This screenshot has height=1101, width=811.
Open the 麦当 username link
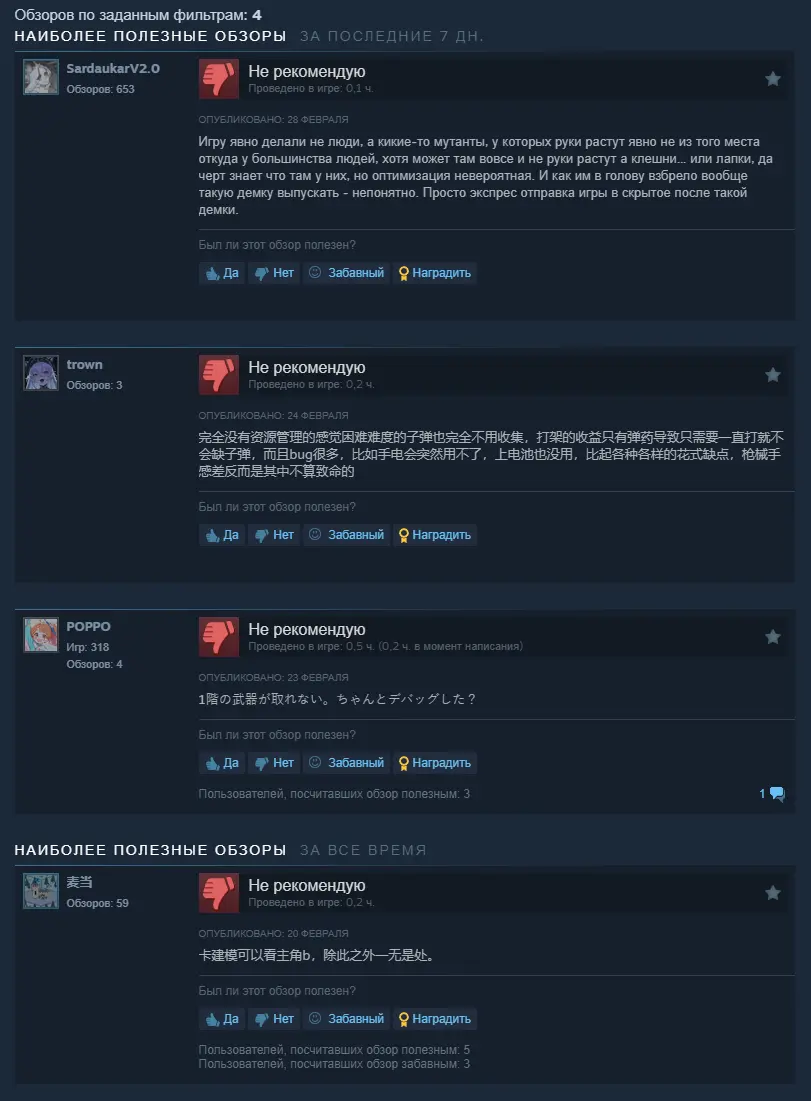(x=79, y=882)
